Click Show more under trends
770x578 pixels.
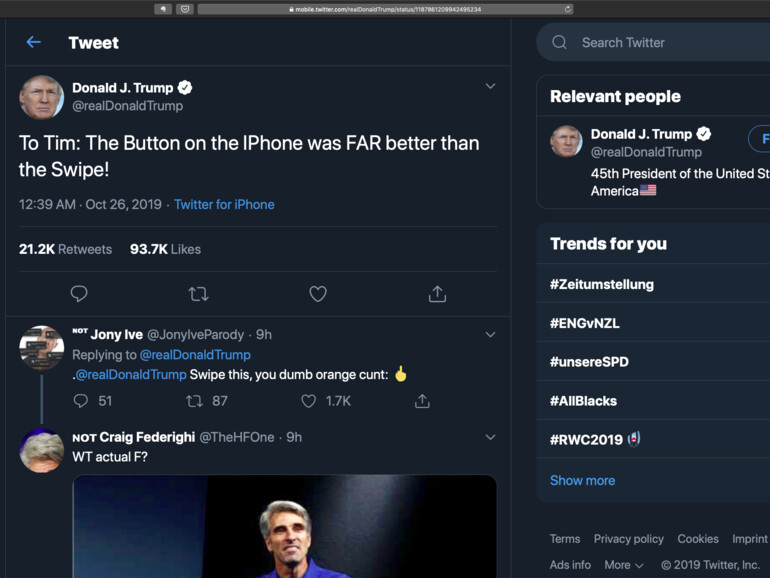click(x=582, y=480)
